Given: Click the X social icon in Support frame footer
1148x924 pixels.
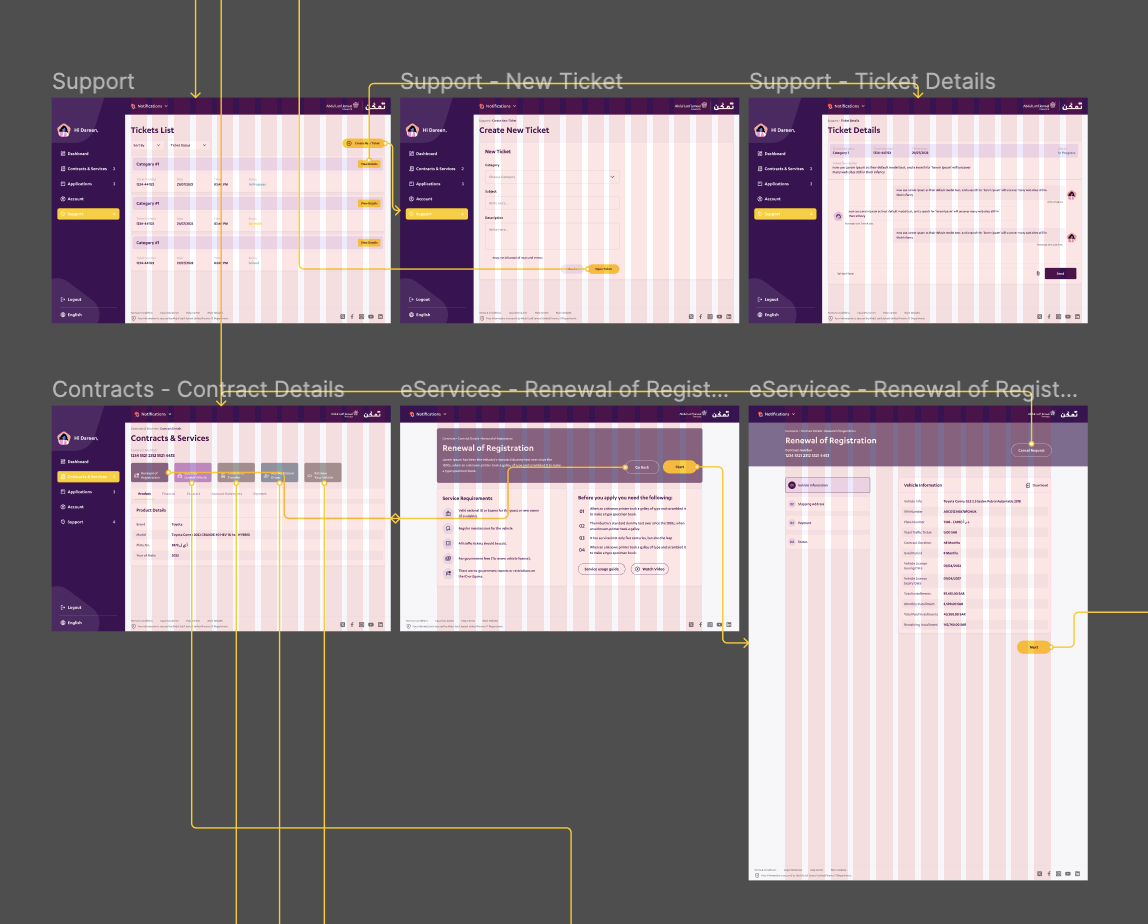Looking at the screenshot, I should coord(343,317).
